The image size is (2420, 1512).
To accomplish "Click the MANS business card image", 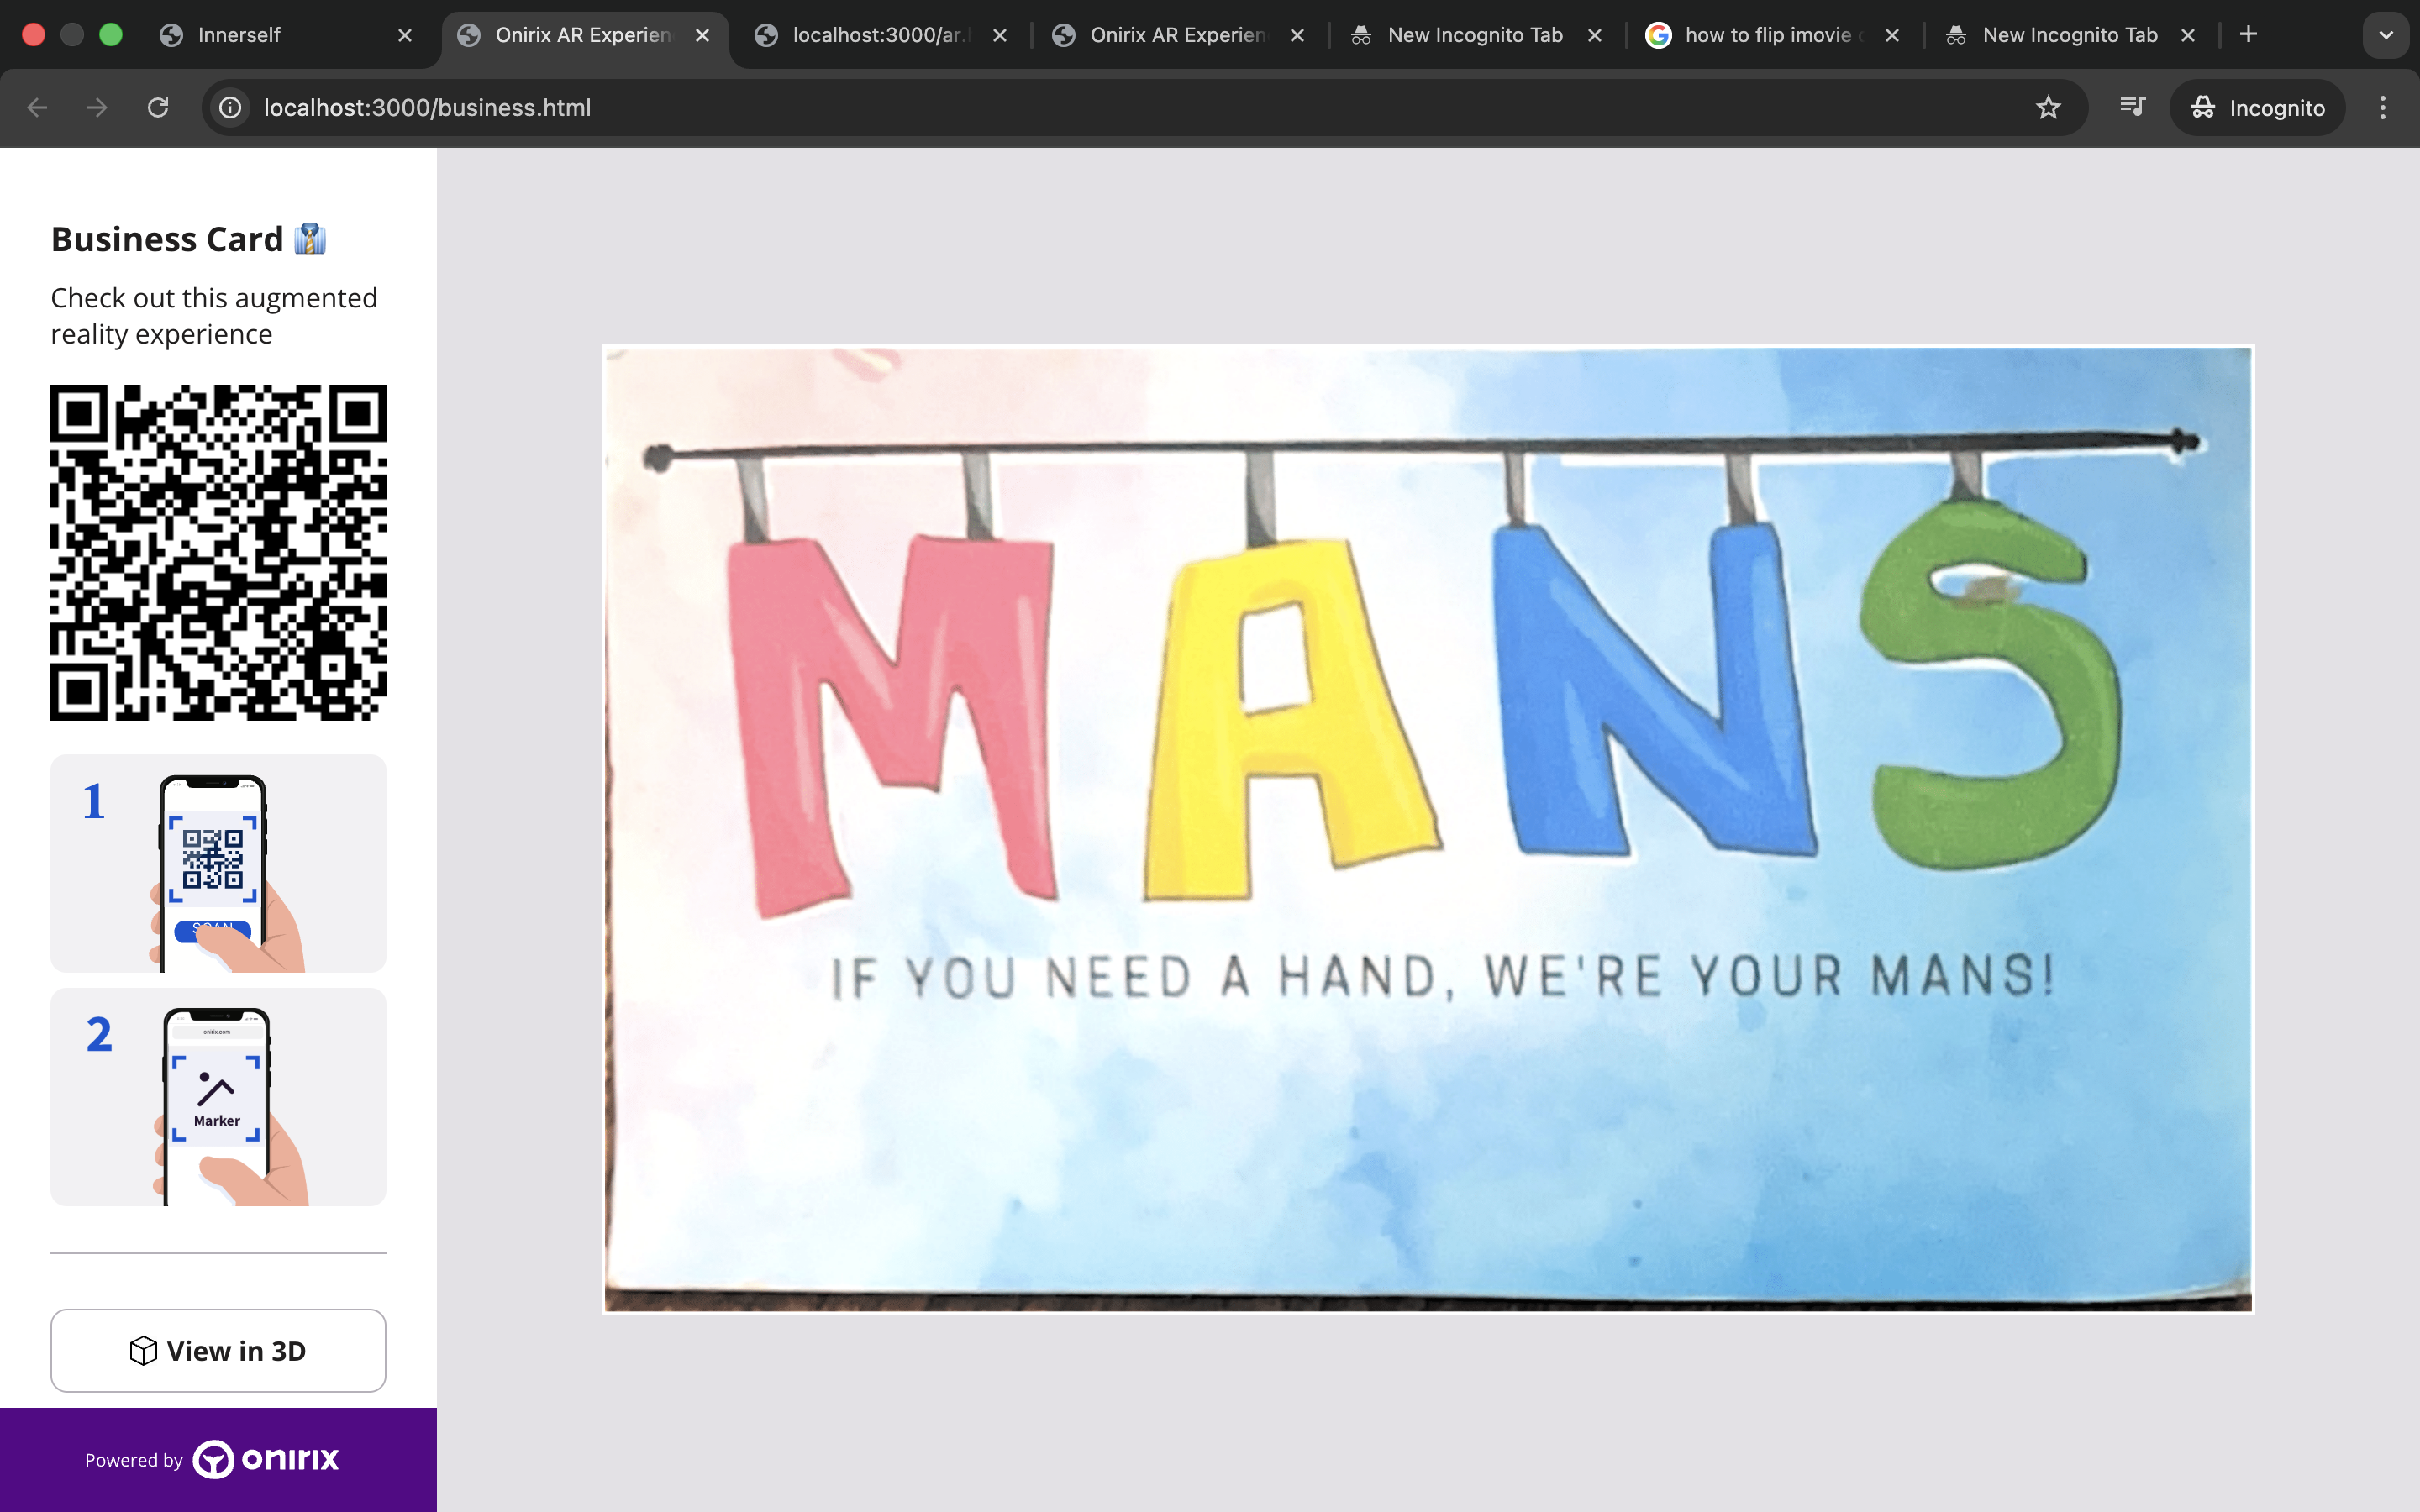I will (x=1428, y=828).
